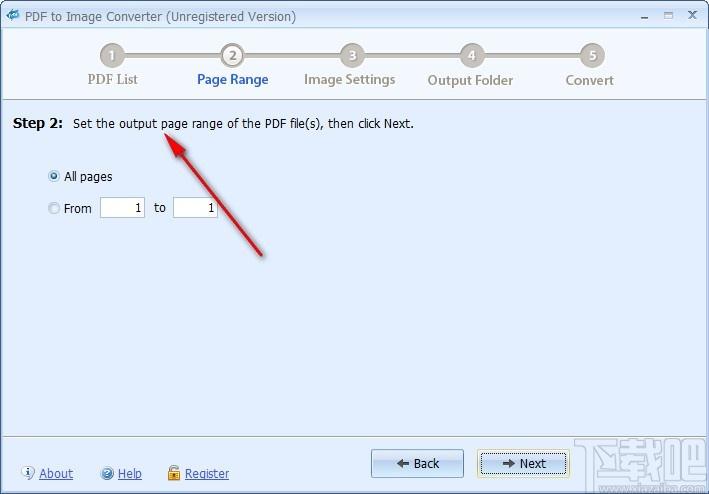Image resolution: width=709 pixels, height=494 pixels.
Task: Jump to the Convert step label
Action: point(590,80)
